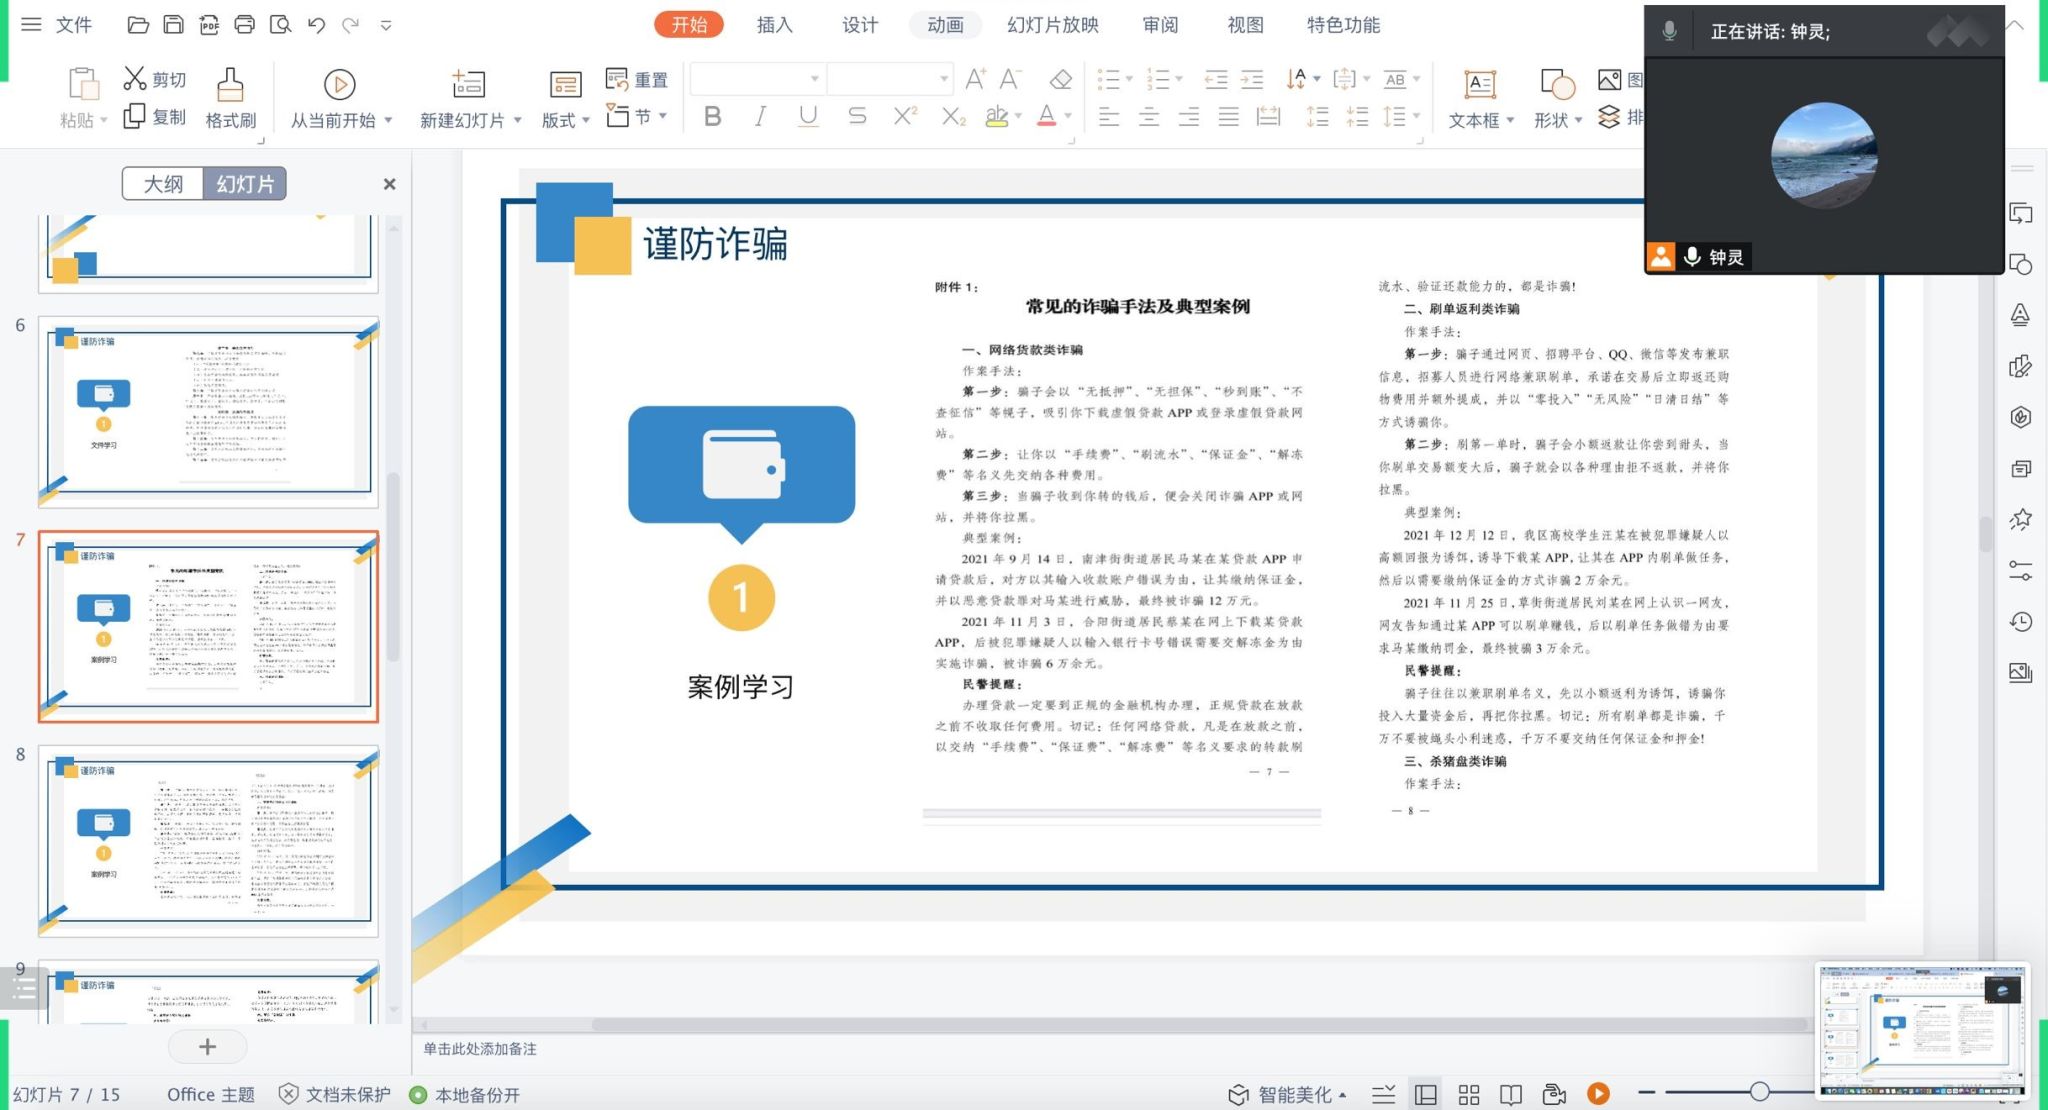This screenshot has width=2048, height=1110.
Task: Toggle italic formatting
Action: (760, 117)
